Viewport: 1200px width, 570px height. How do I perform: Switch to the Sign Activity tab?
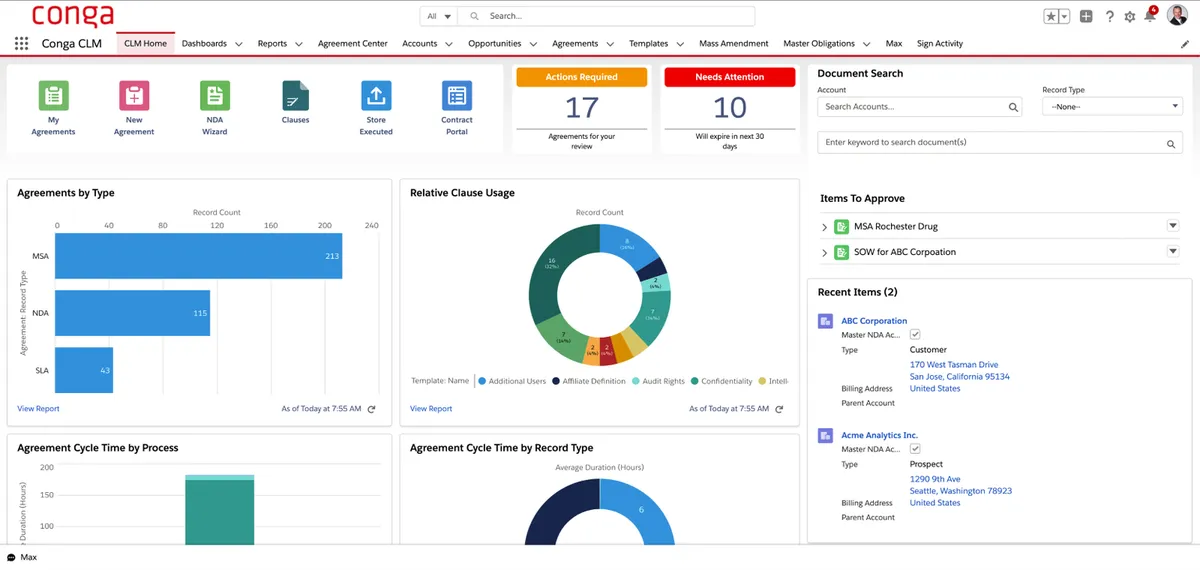[x=940, y=44]
